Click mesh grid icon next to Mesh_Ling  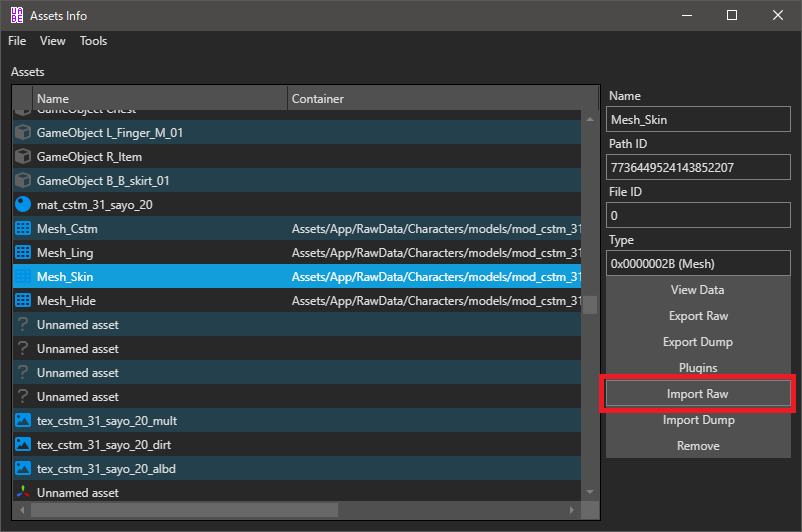coord(23,253)
